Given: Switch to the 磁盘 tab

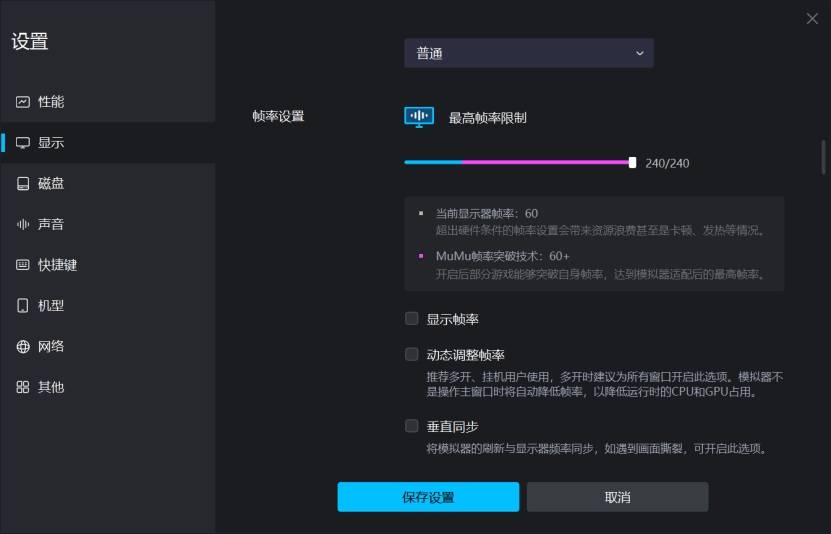Looking at the screenshot, I should pyautogui.click(x=108, y=183).
